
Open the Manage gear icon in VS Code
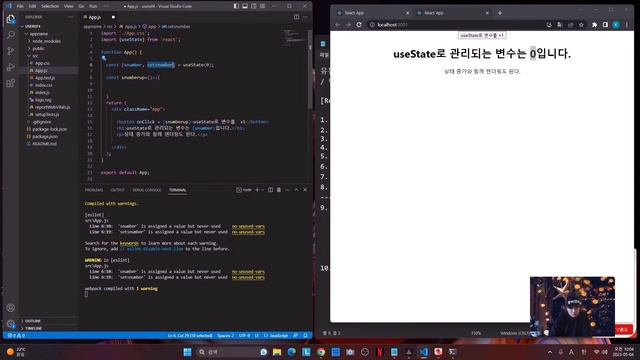11,324
